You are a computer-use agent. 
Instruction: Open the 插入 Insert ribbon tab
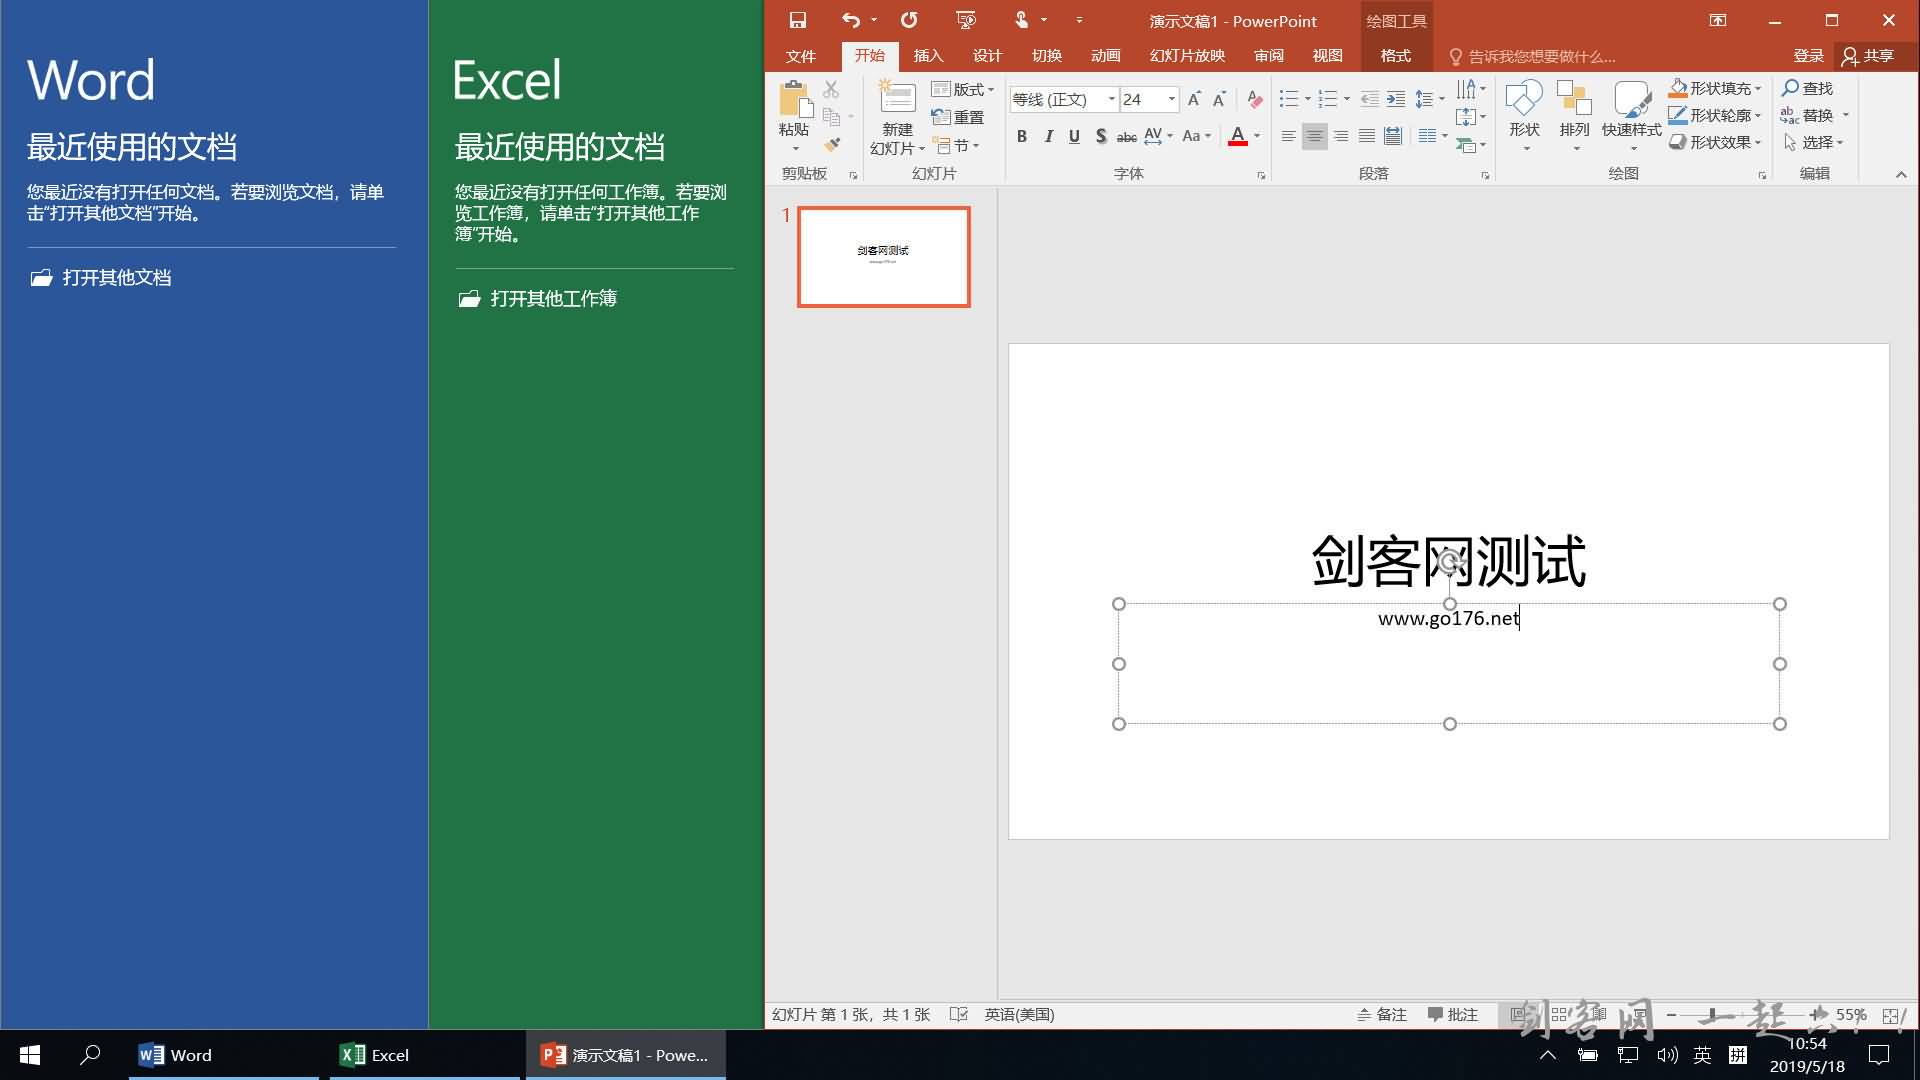tap(928, 55)
